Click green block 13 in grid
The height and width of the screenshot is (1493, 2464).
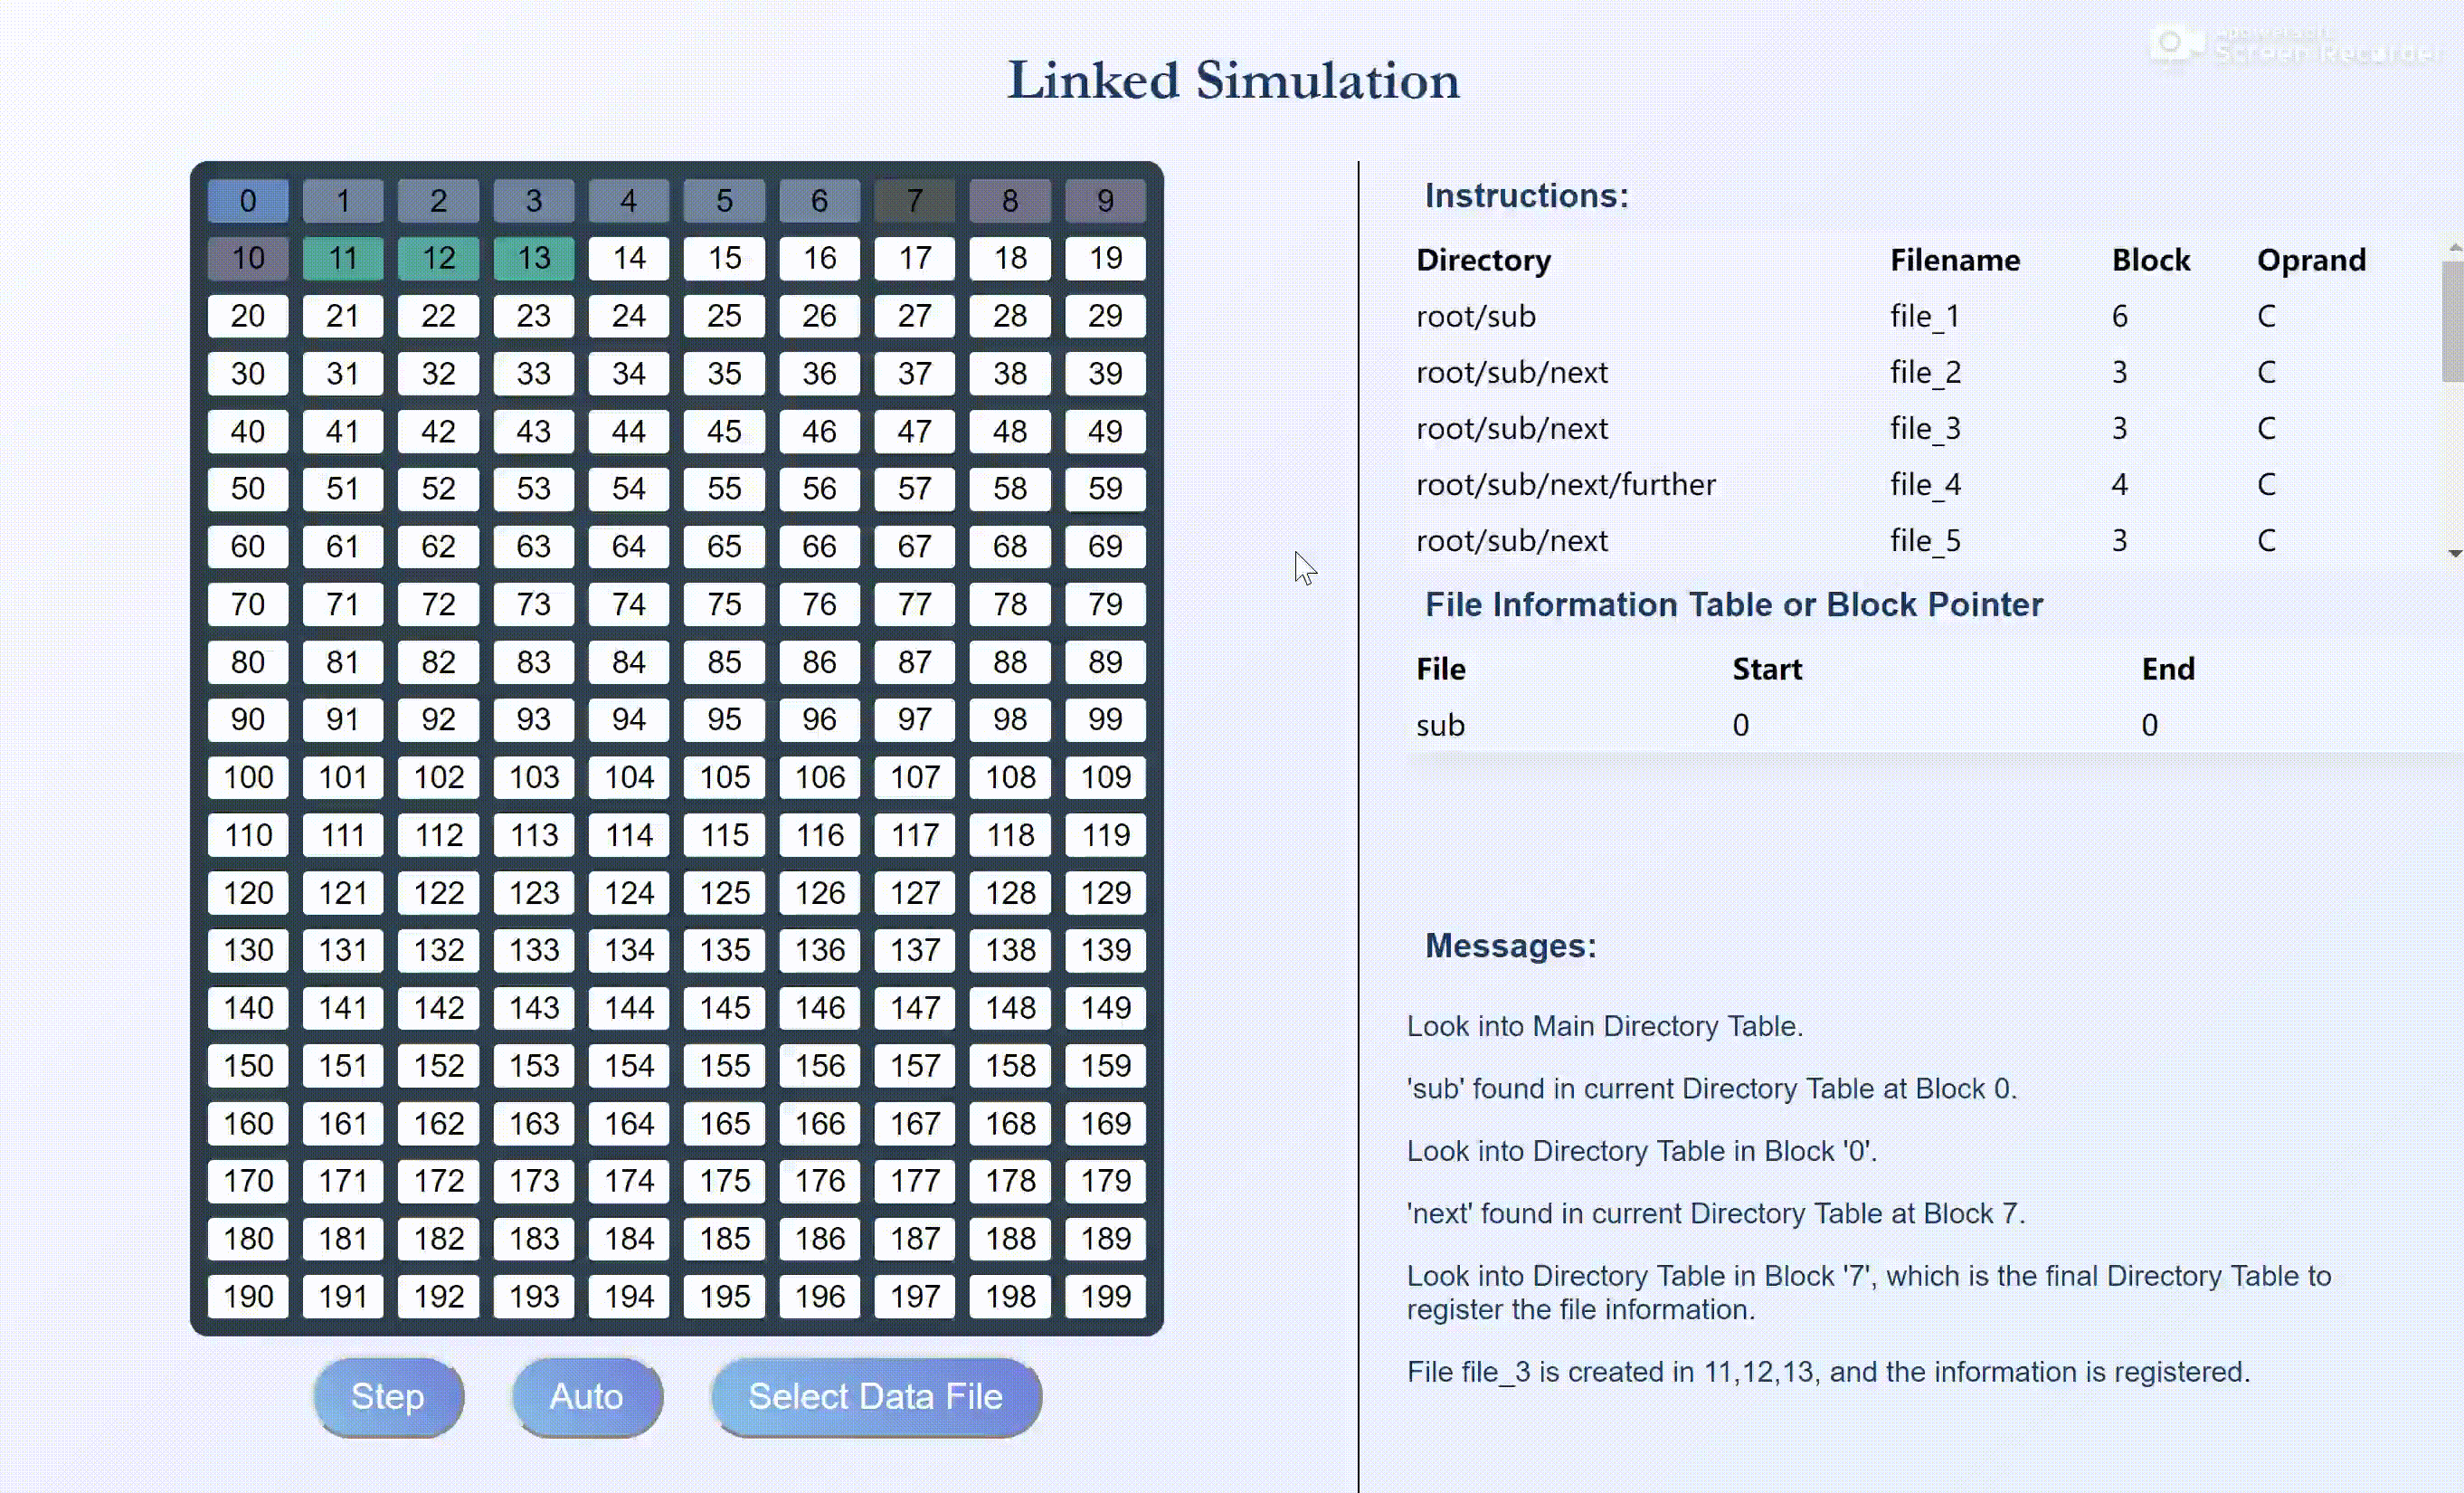click(x=533, y=258)
